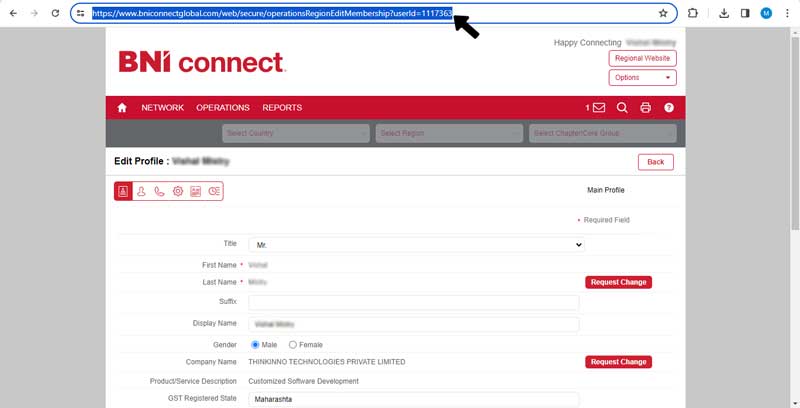This screenshot has height=408, width=800.
Task: Expand the Options dropdown button
Action: coord(642,78)
